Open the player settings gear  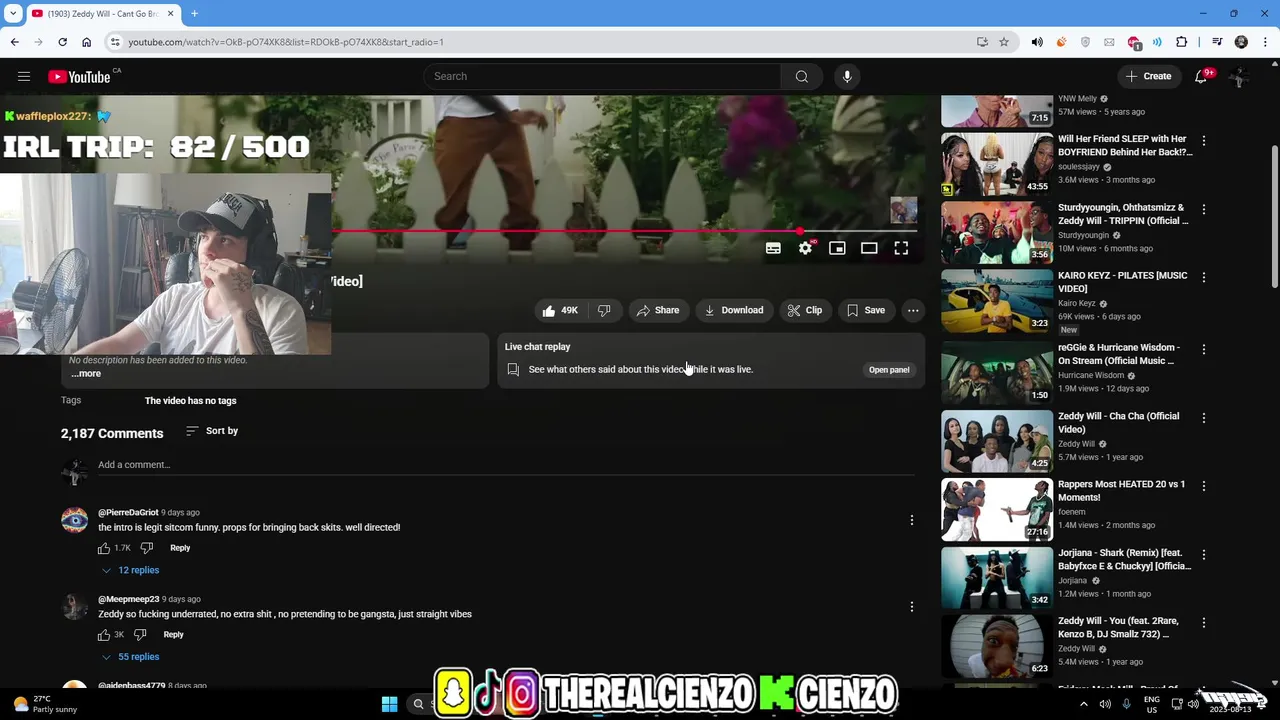coord(805,248)
